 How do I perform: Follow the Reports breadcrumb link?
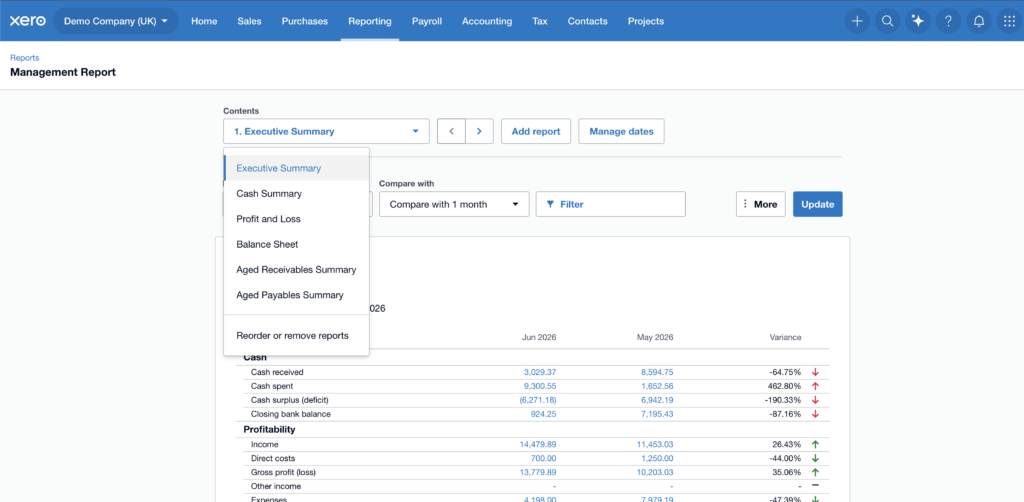click(x=25, y=57)
